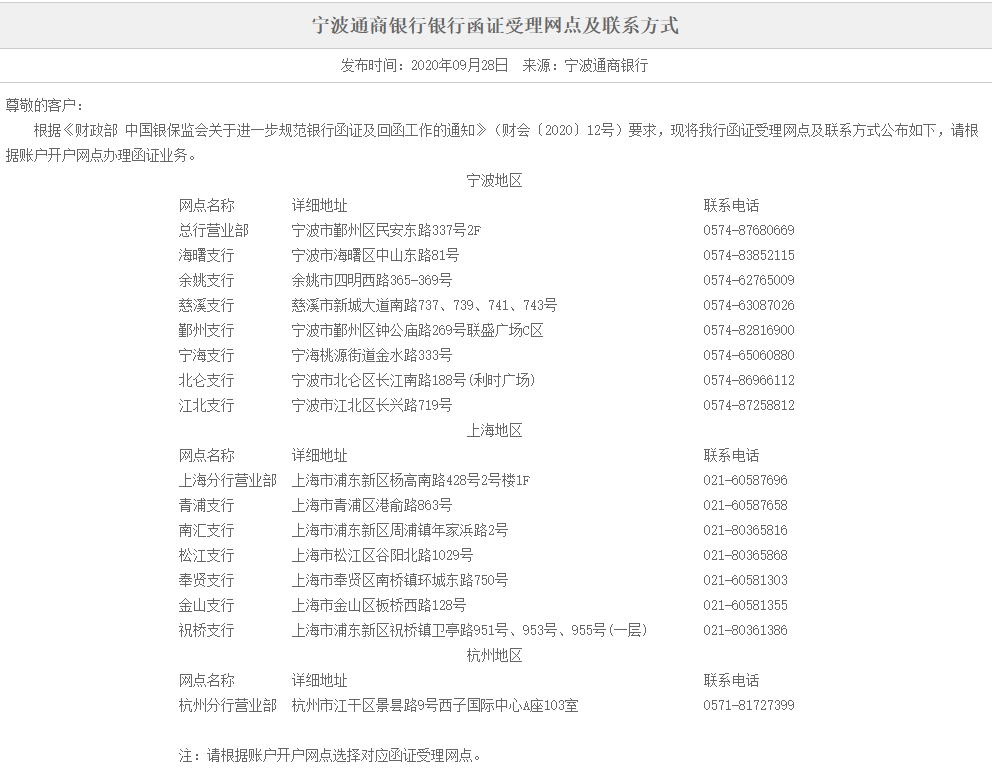992x769 pixels.
Task: Select branch name 金山支行
Action: 206,605
